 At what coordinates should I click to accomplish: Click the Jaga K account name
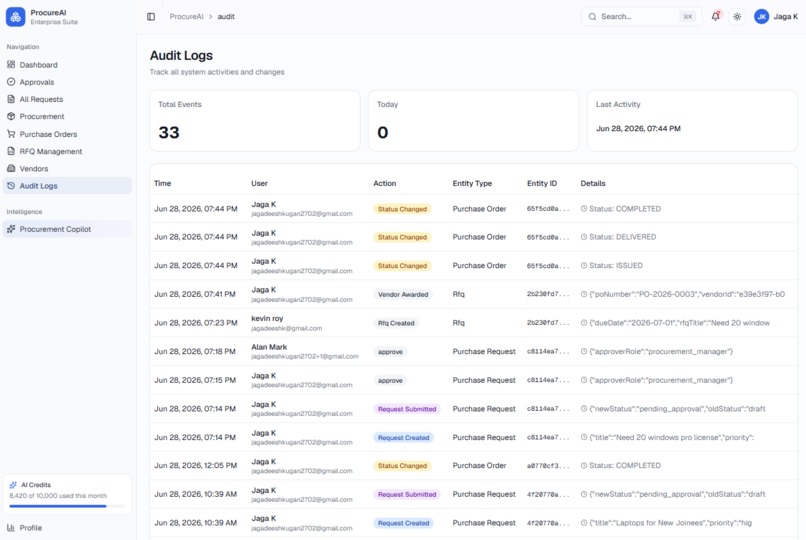pyautogui.click(x=785, y=16)
